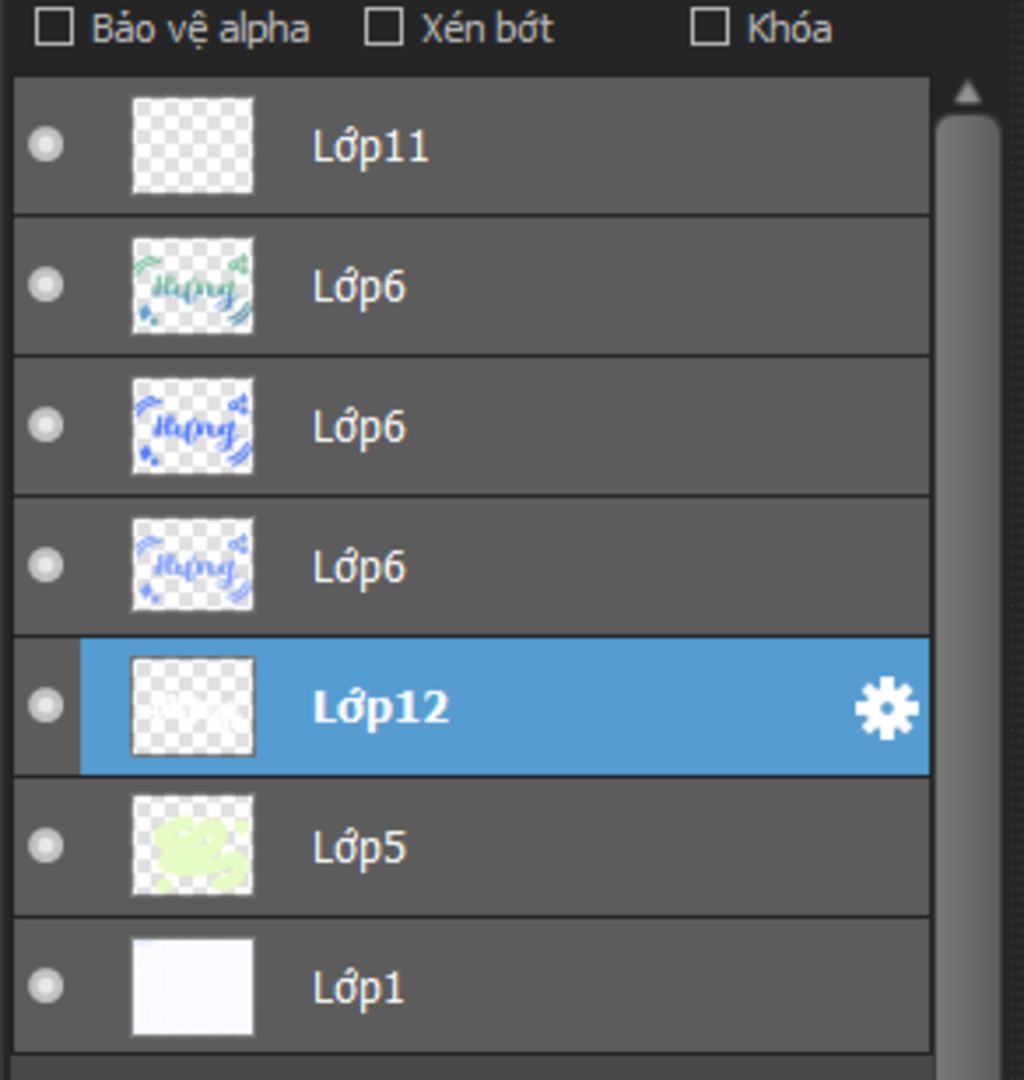
Task: Click the scroll-up arrow of layer list
Action: (968, 92)
